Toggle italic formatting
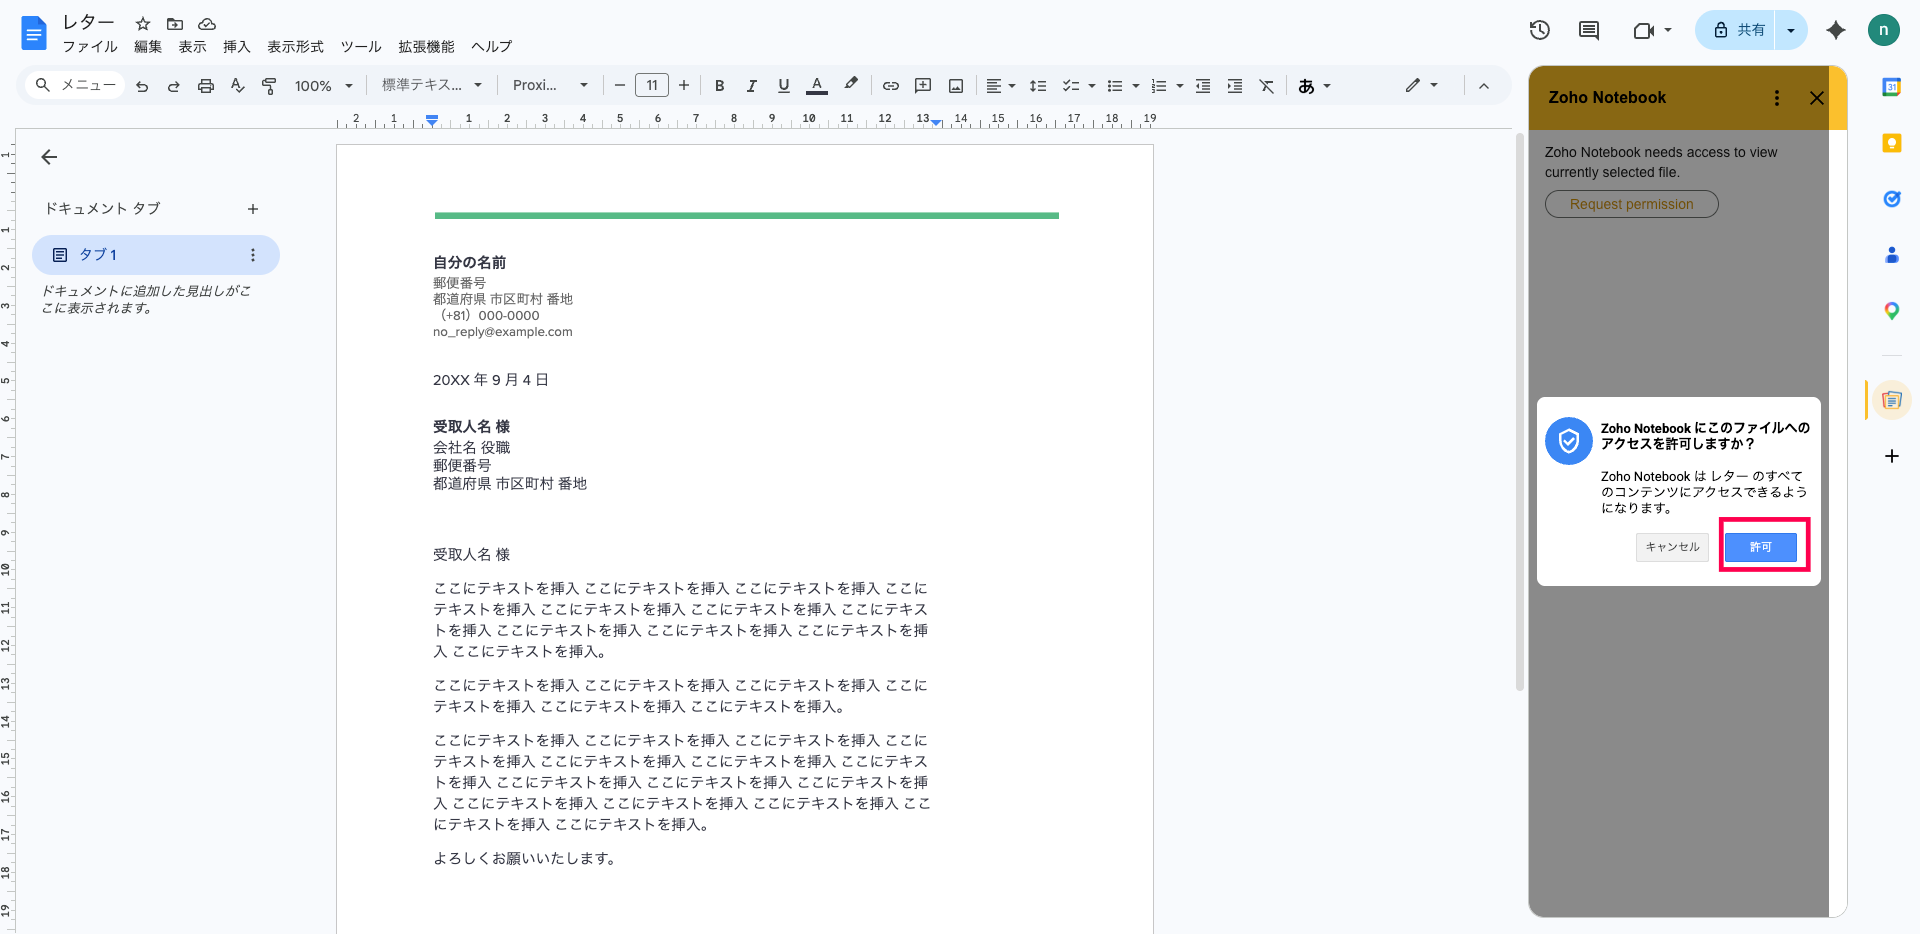This screenshot has width=1920, height=934. (751, 86)
